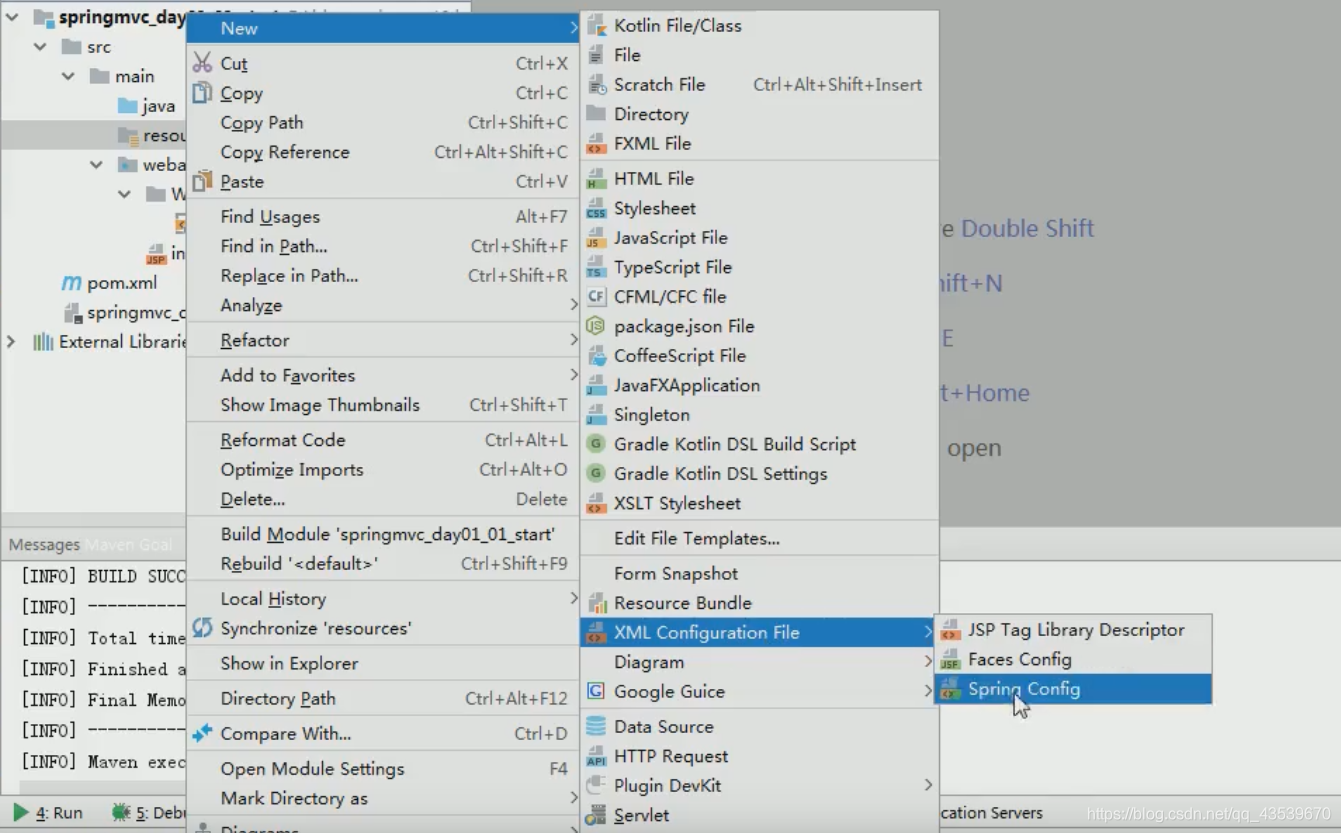Choose Copy Reference menu entry
1341x833 pixels.
[383, 152]
